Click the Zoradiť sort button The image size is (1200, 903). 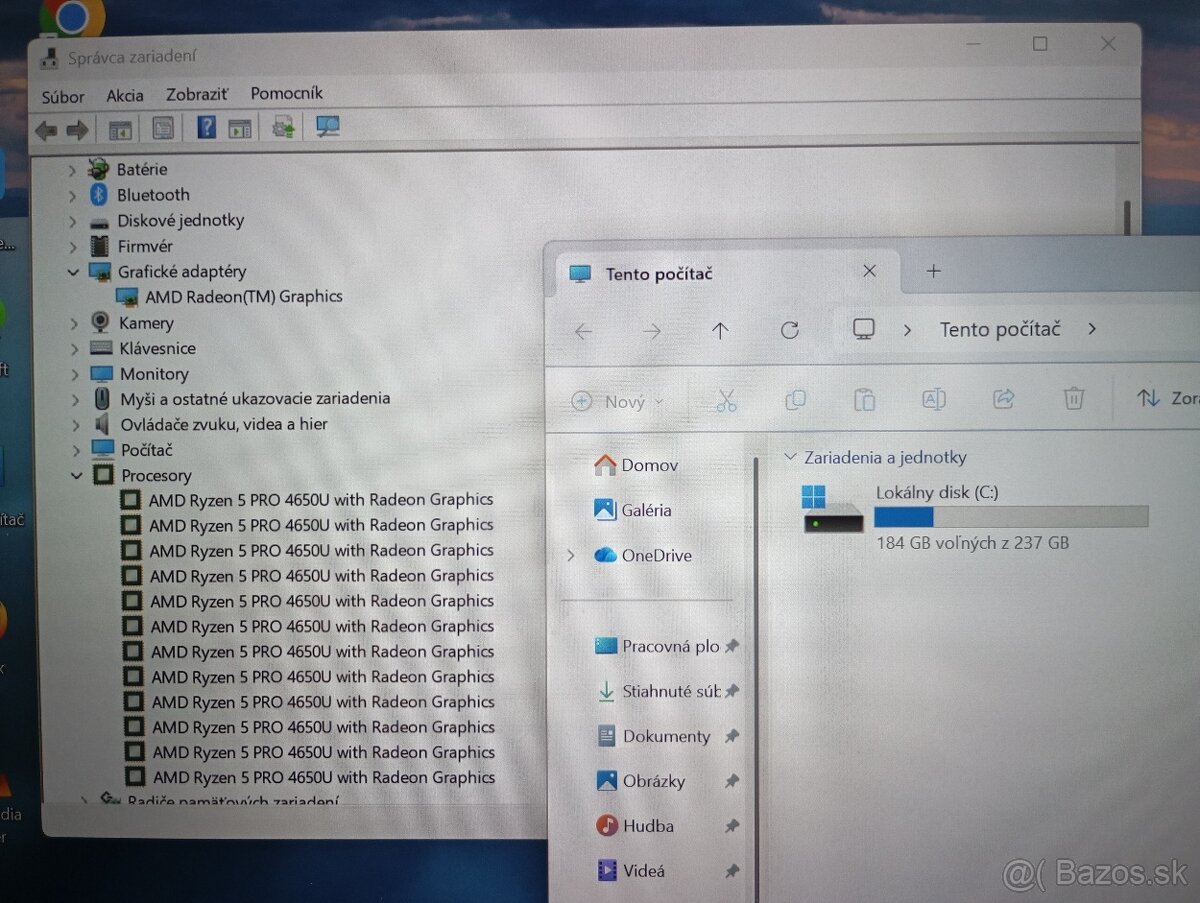click(1168, 398)
